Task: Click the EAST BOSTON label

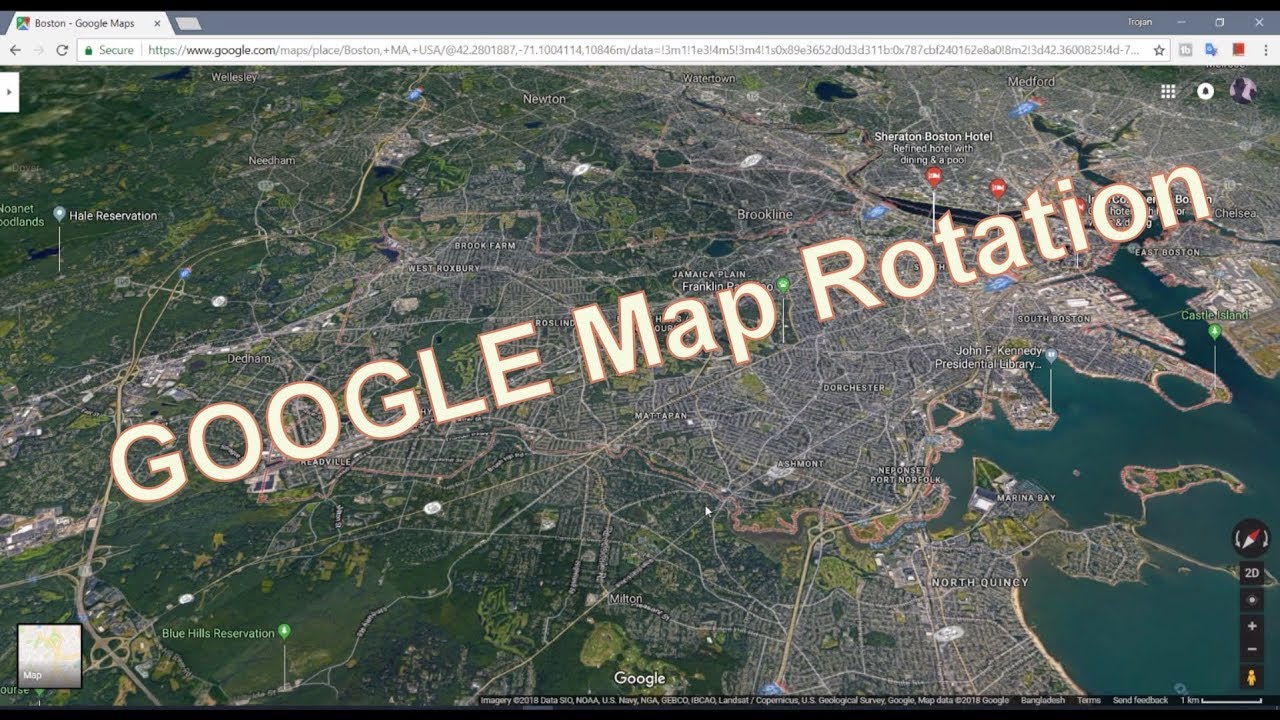Action: 1169,252
